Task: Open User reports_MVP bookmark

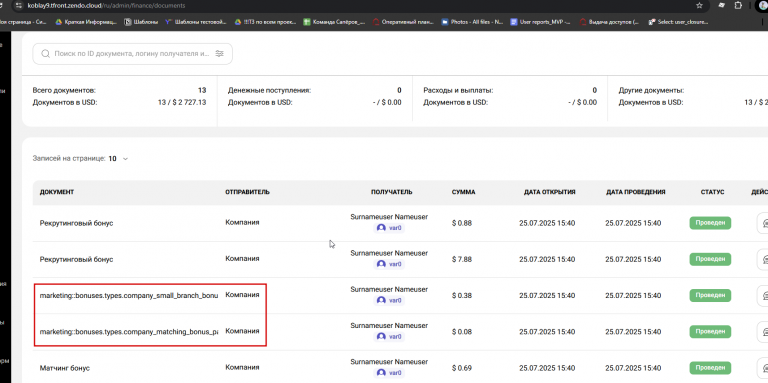Action: (541, 22)
